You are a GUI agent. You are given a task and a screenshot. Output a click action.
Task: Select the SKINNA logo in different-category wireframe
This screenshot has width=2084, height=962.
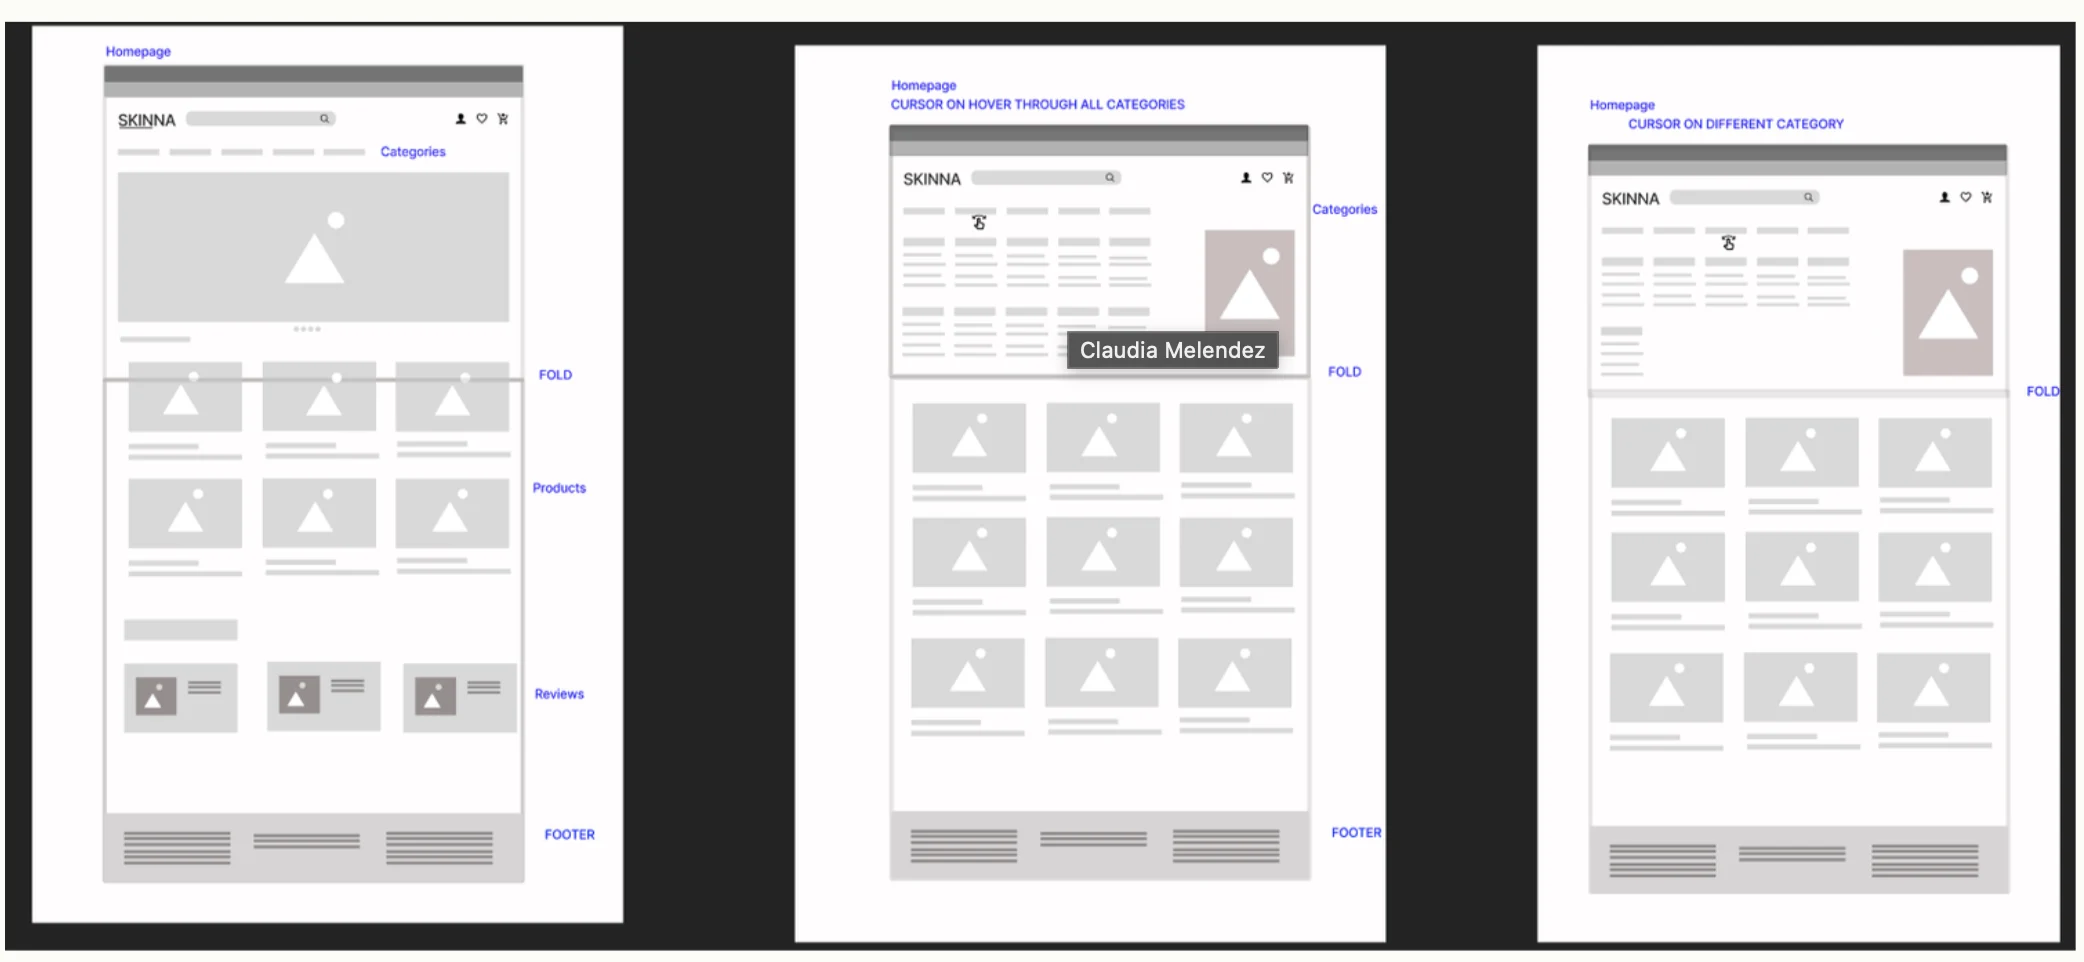(x=1630, y=199)
